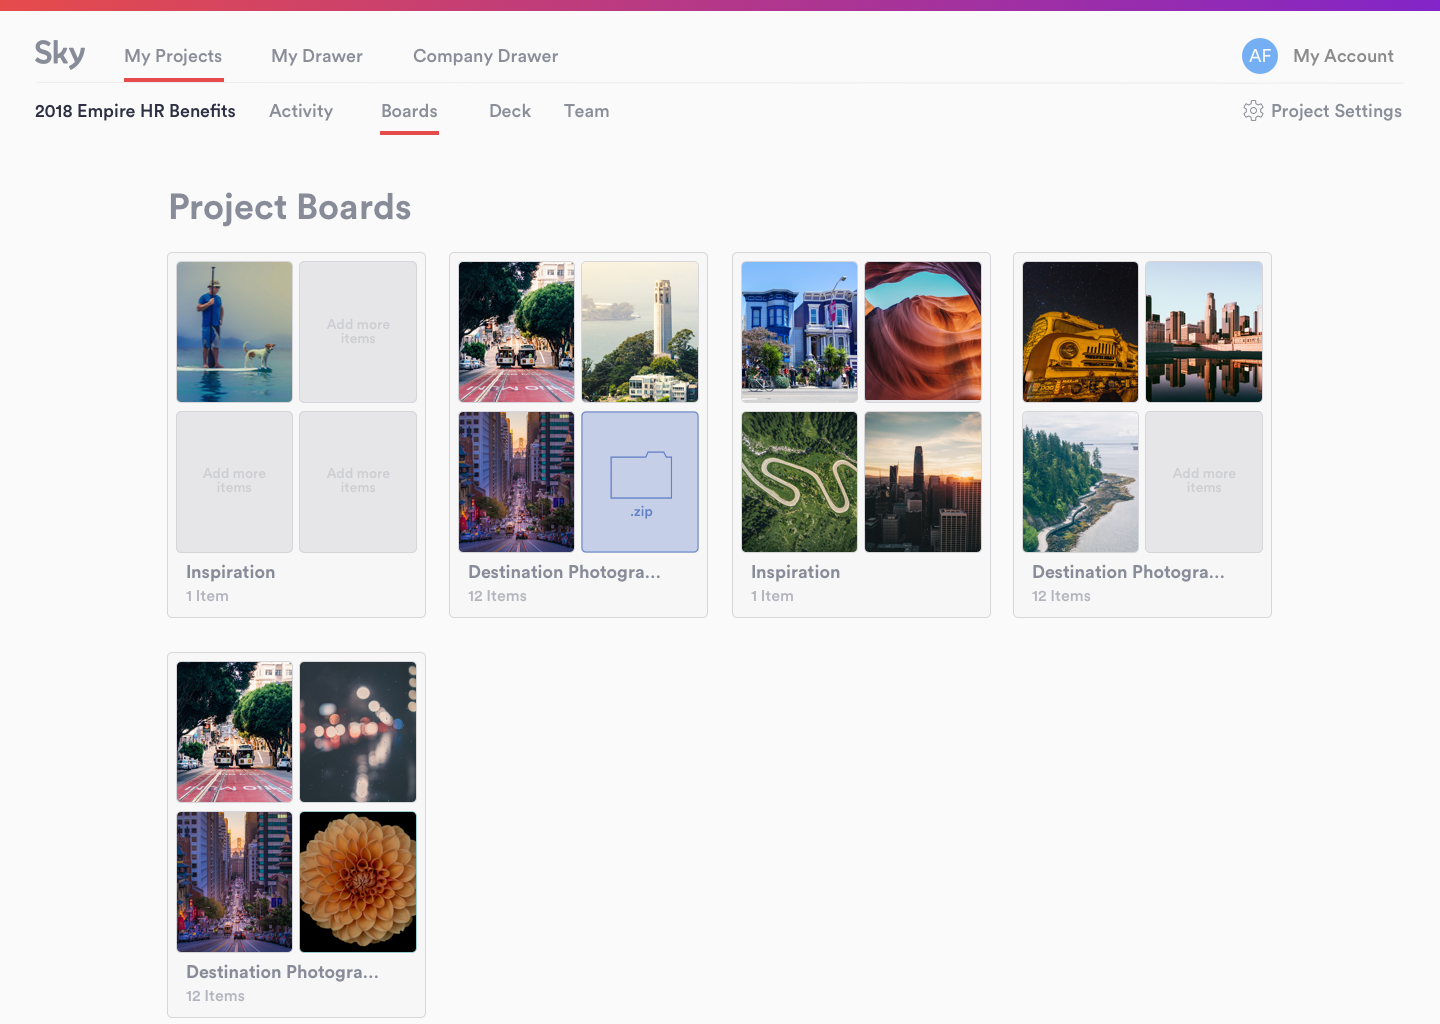Screen dimensions: 1440x1024
Task: Click the Sky logo
Action: pos(59,54)
